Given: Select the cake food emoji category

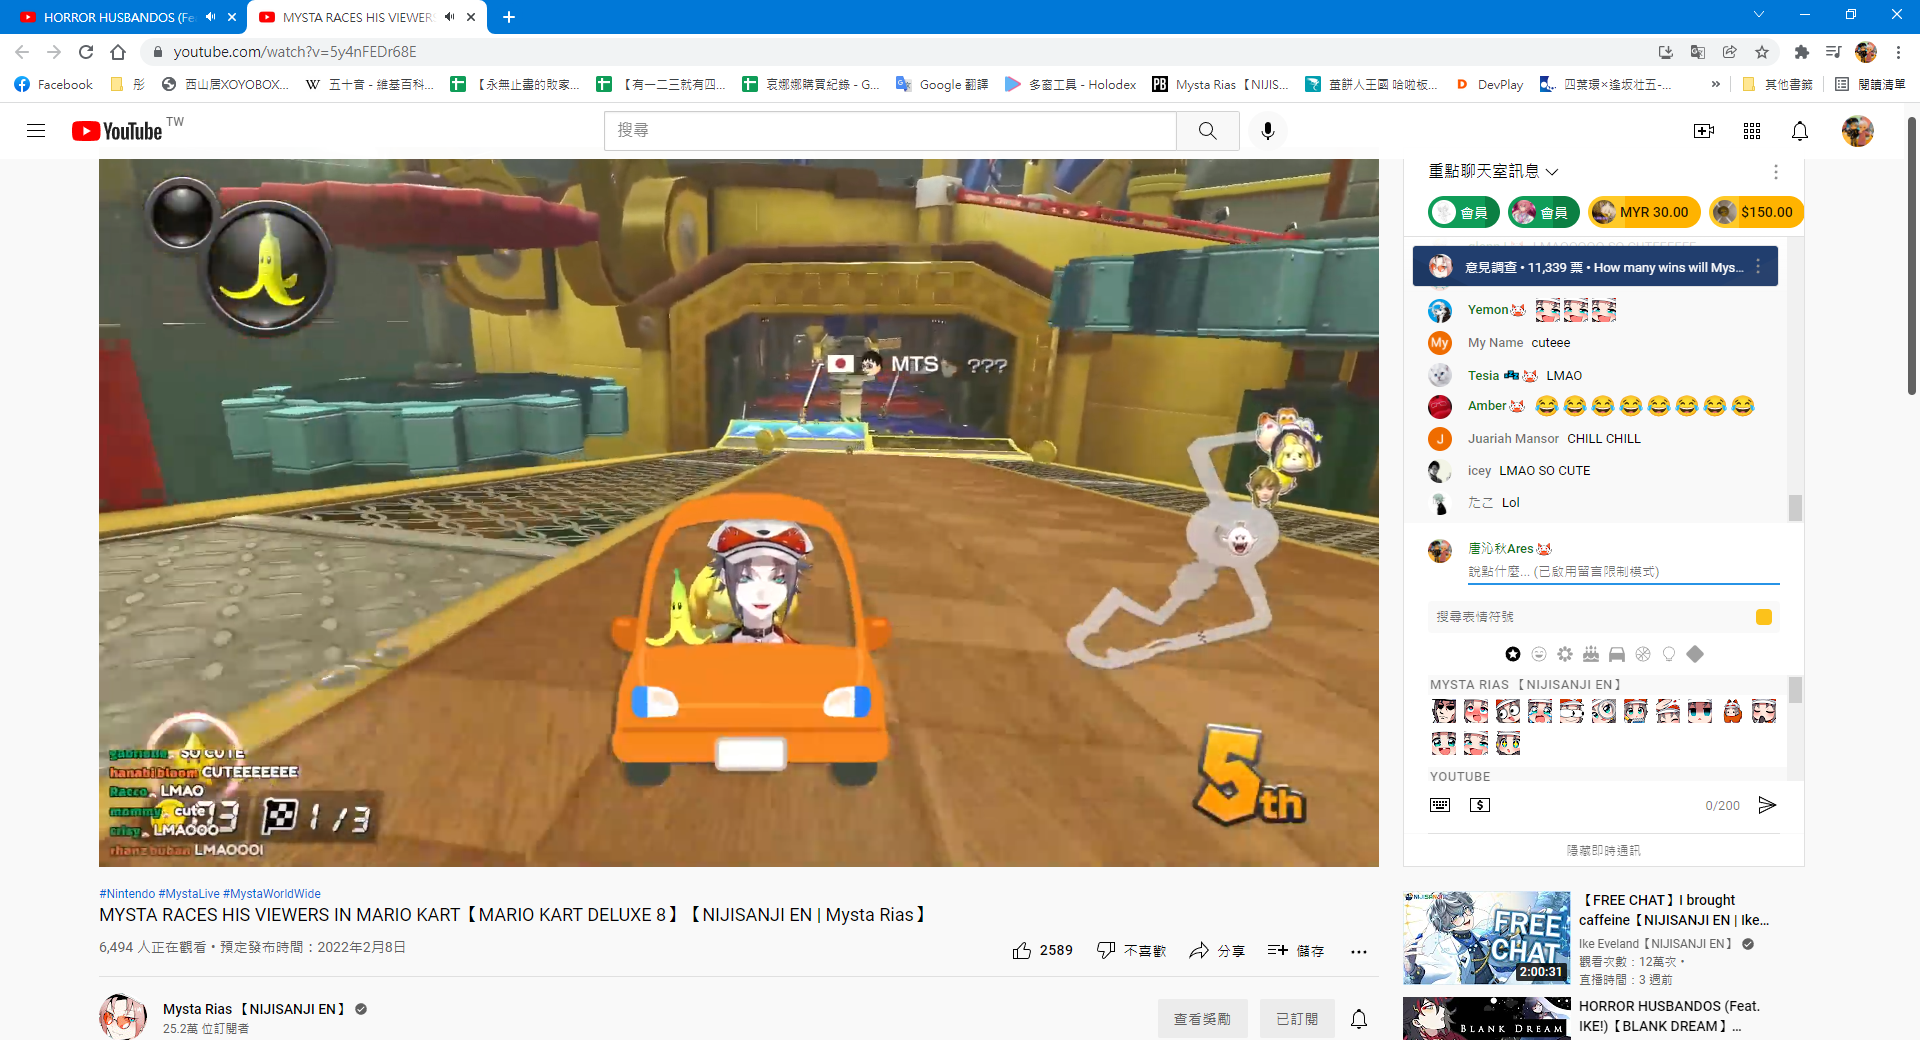Looking at the screenshot, I should click(1591, 654).
